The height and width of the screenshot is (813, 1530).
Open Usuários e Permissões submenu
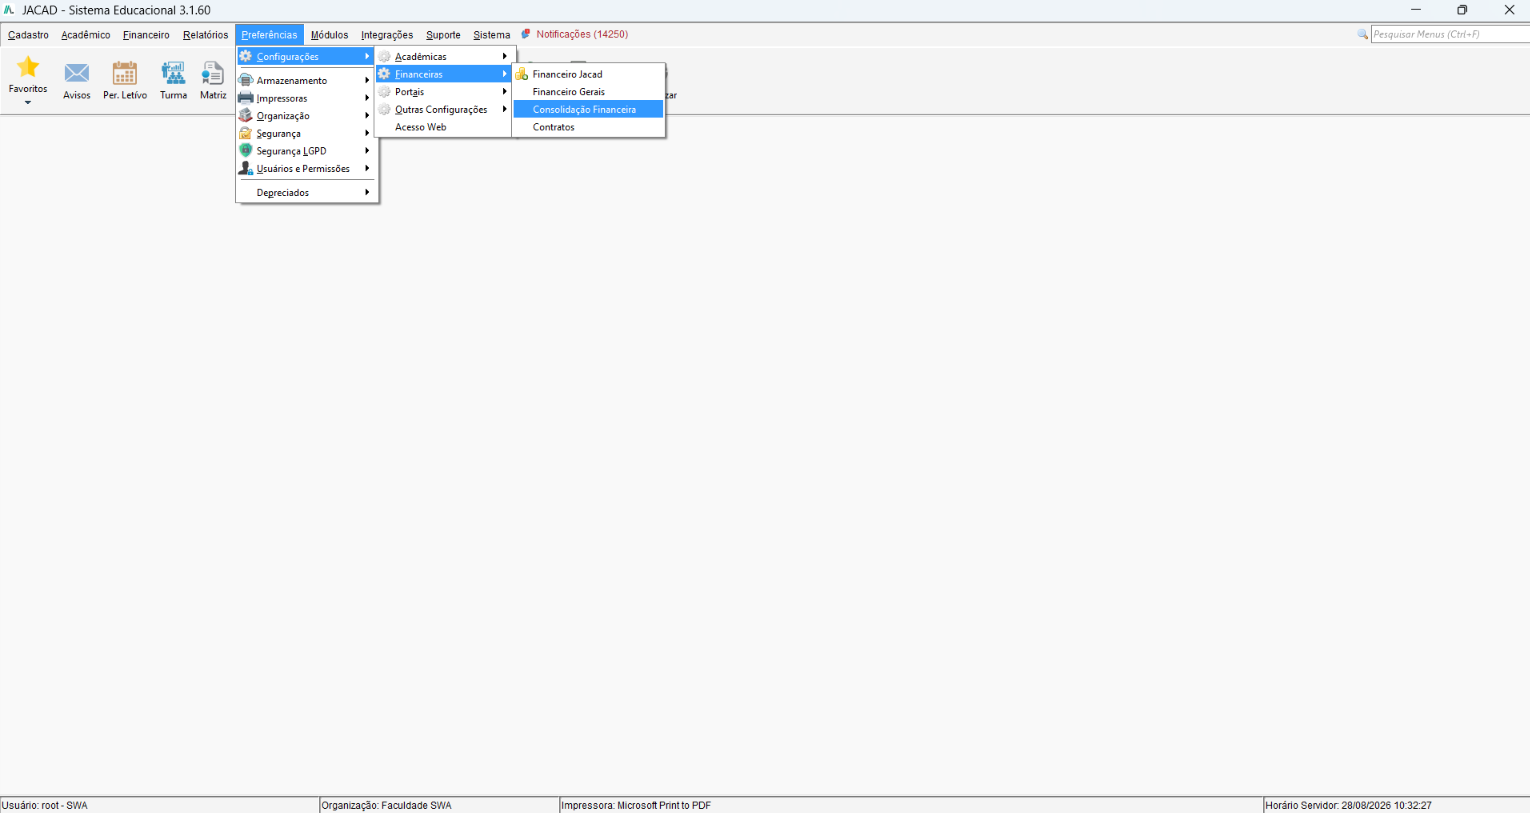click(x=305, y=169)
